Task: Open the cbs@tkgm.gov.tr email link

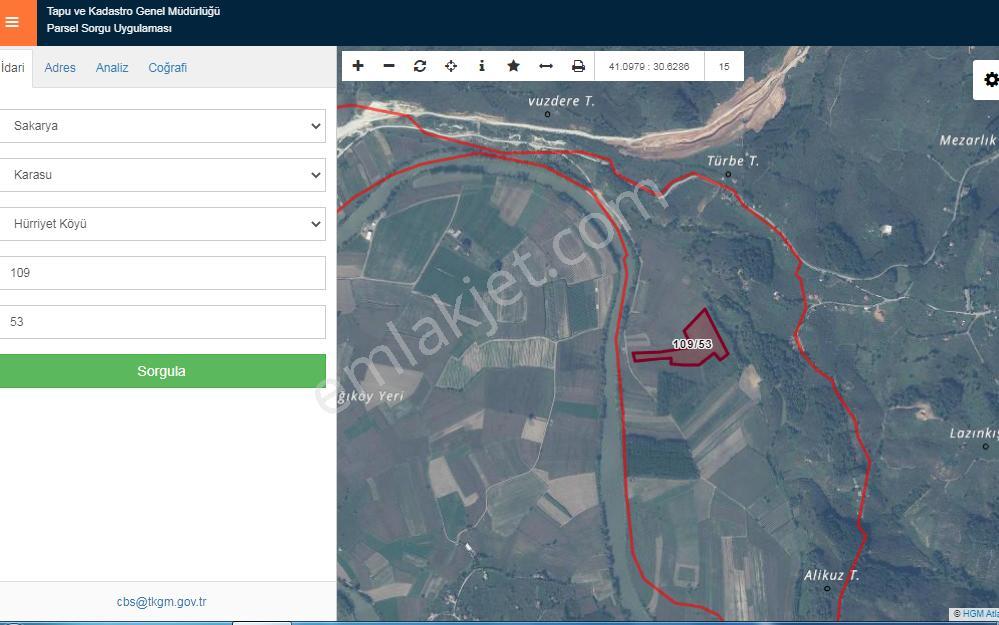Action: click(x=161, y=601)
